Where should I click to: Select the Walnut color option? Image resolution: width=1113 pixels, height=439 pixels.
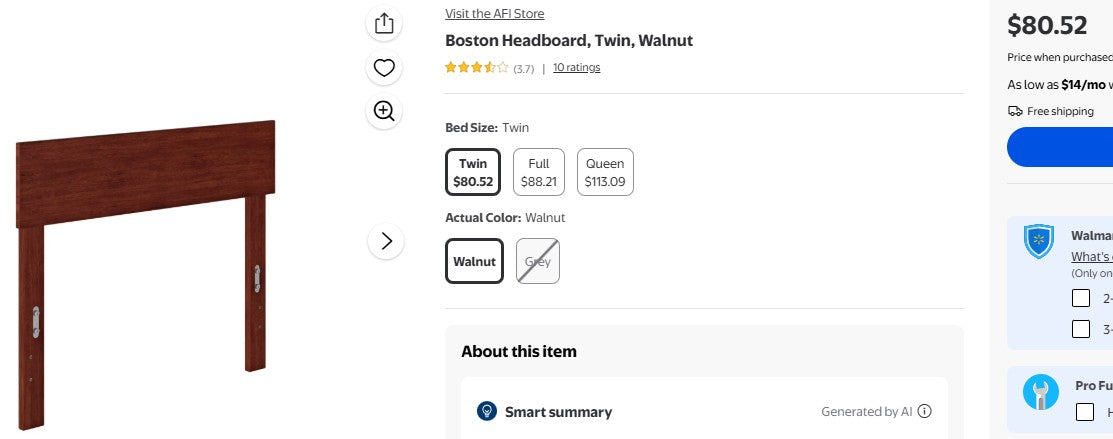pos(474,261)
